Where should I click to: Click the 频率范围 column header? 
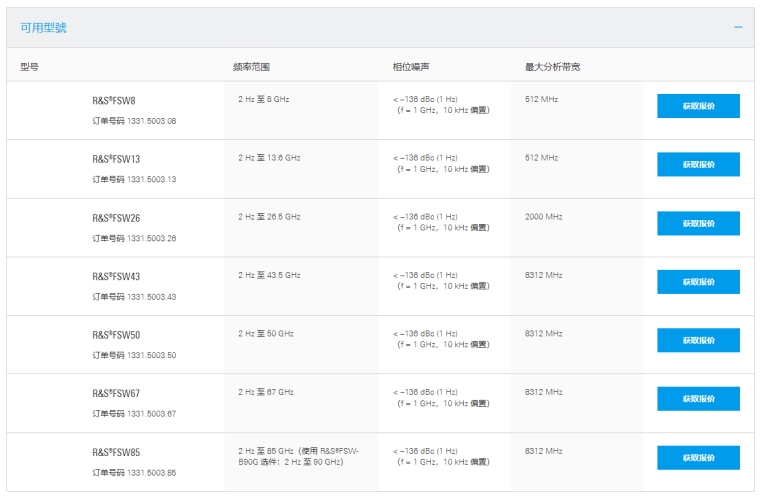[x=251, y=67]
